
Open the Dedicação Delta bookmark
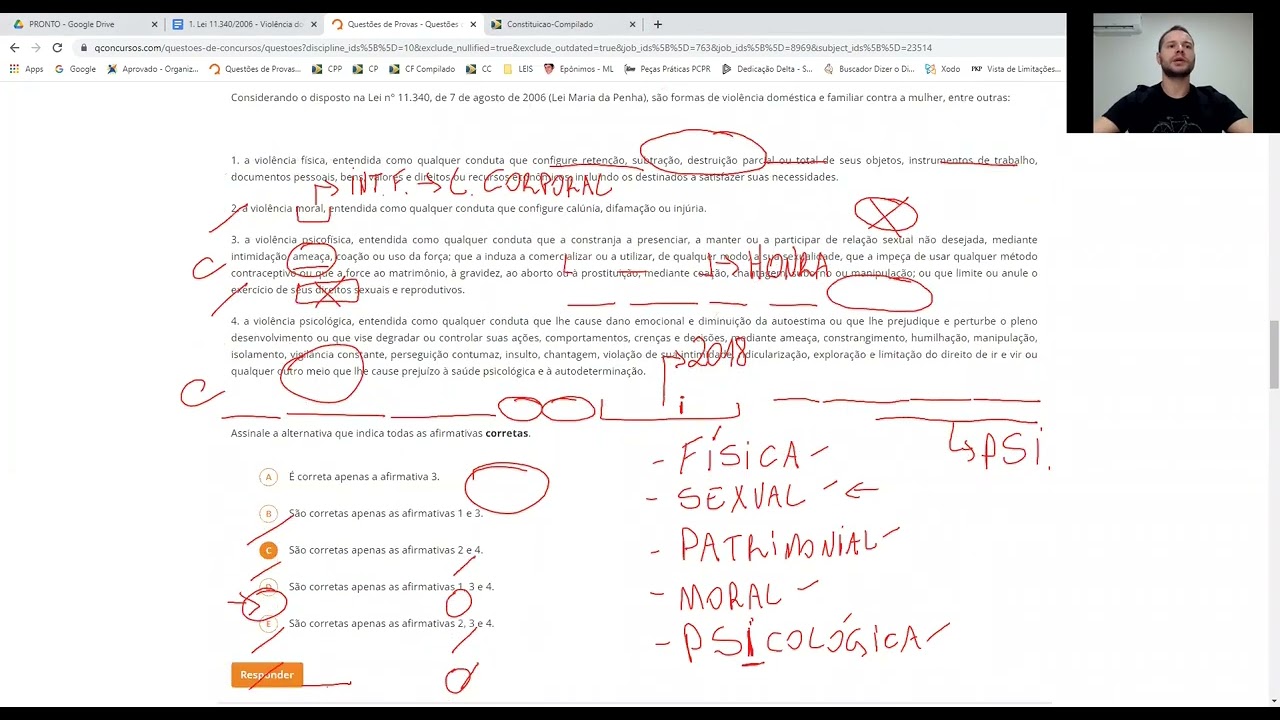click(x=767, y=69)
